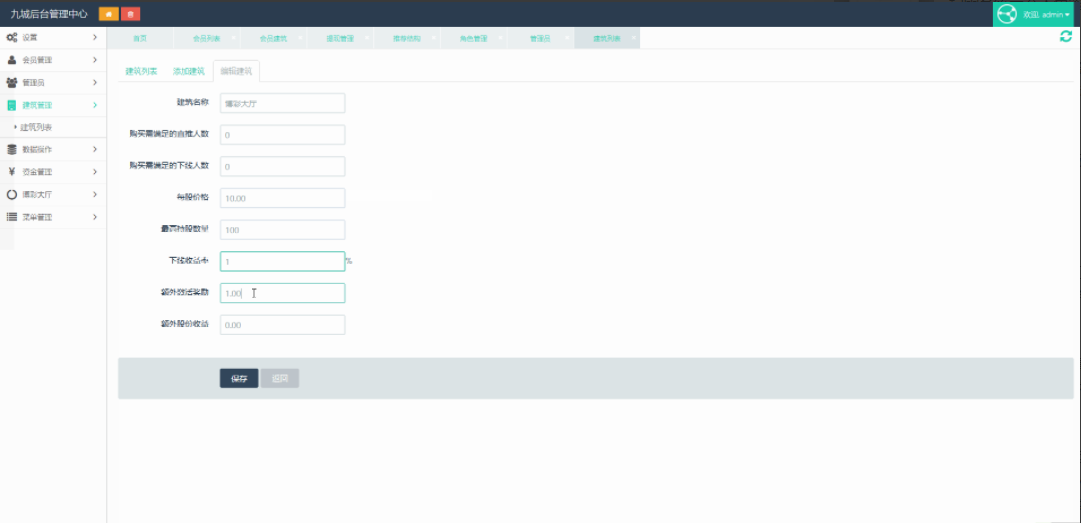
Task: Click the 返回 button
Action: [x=280, y=378]
